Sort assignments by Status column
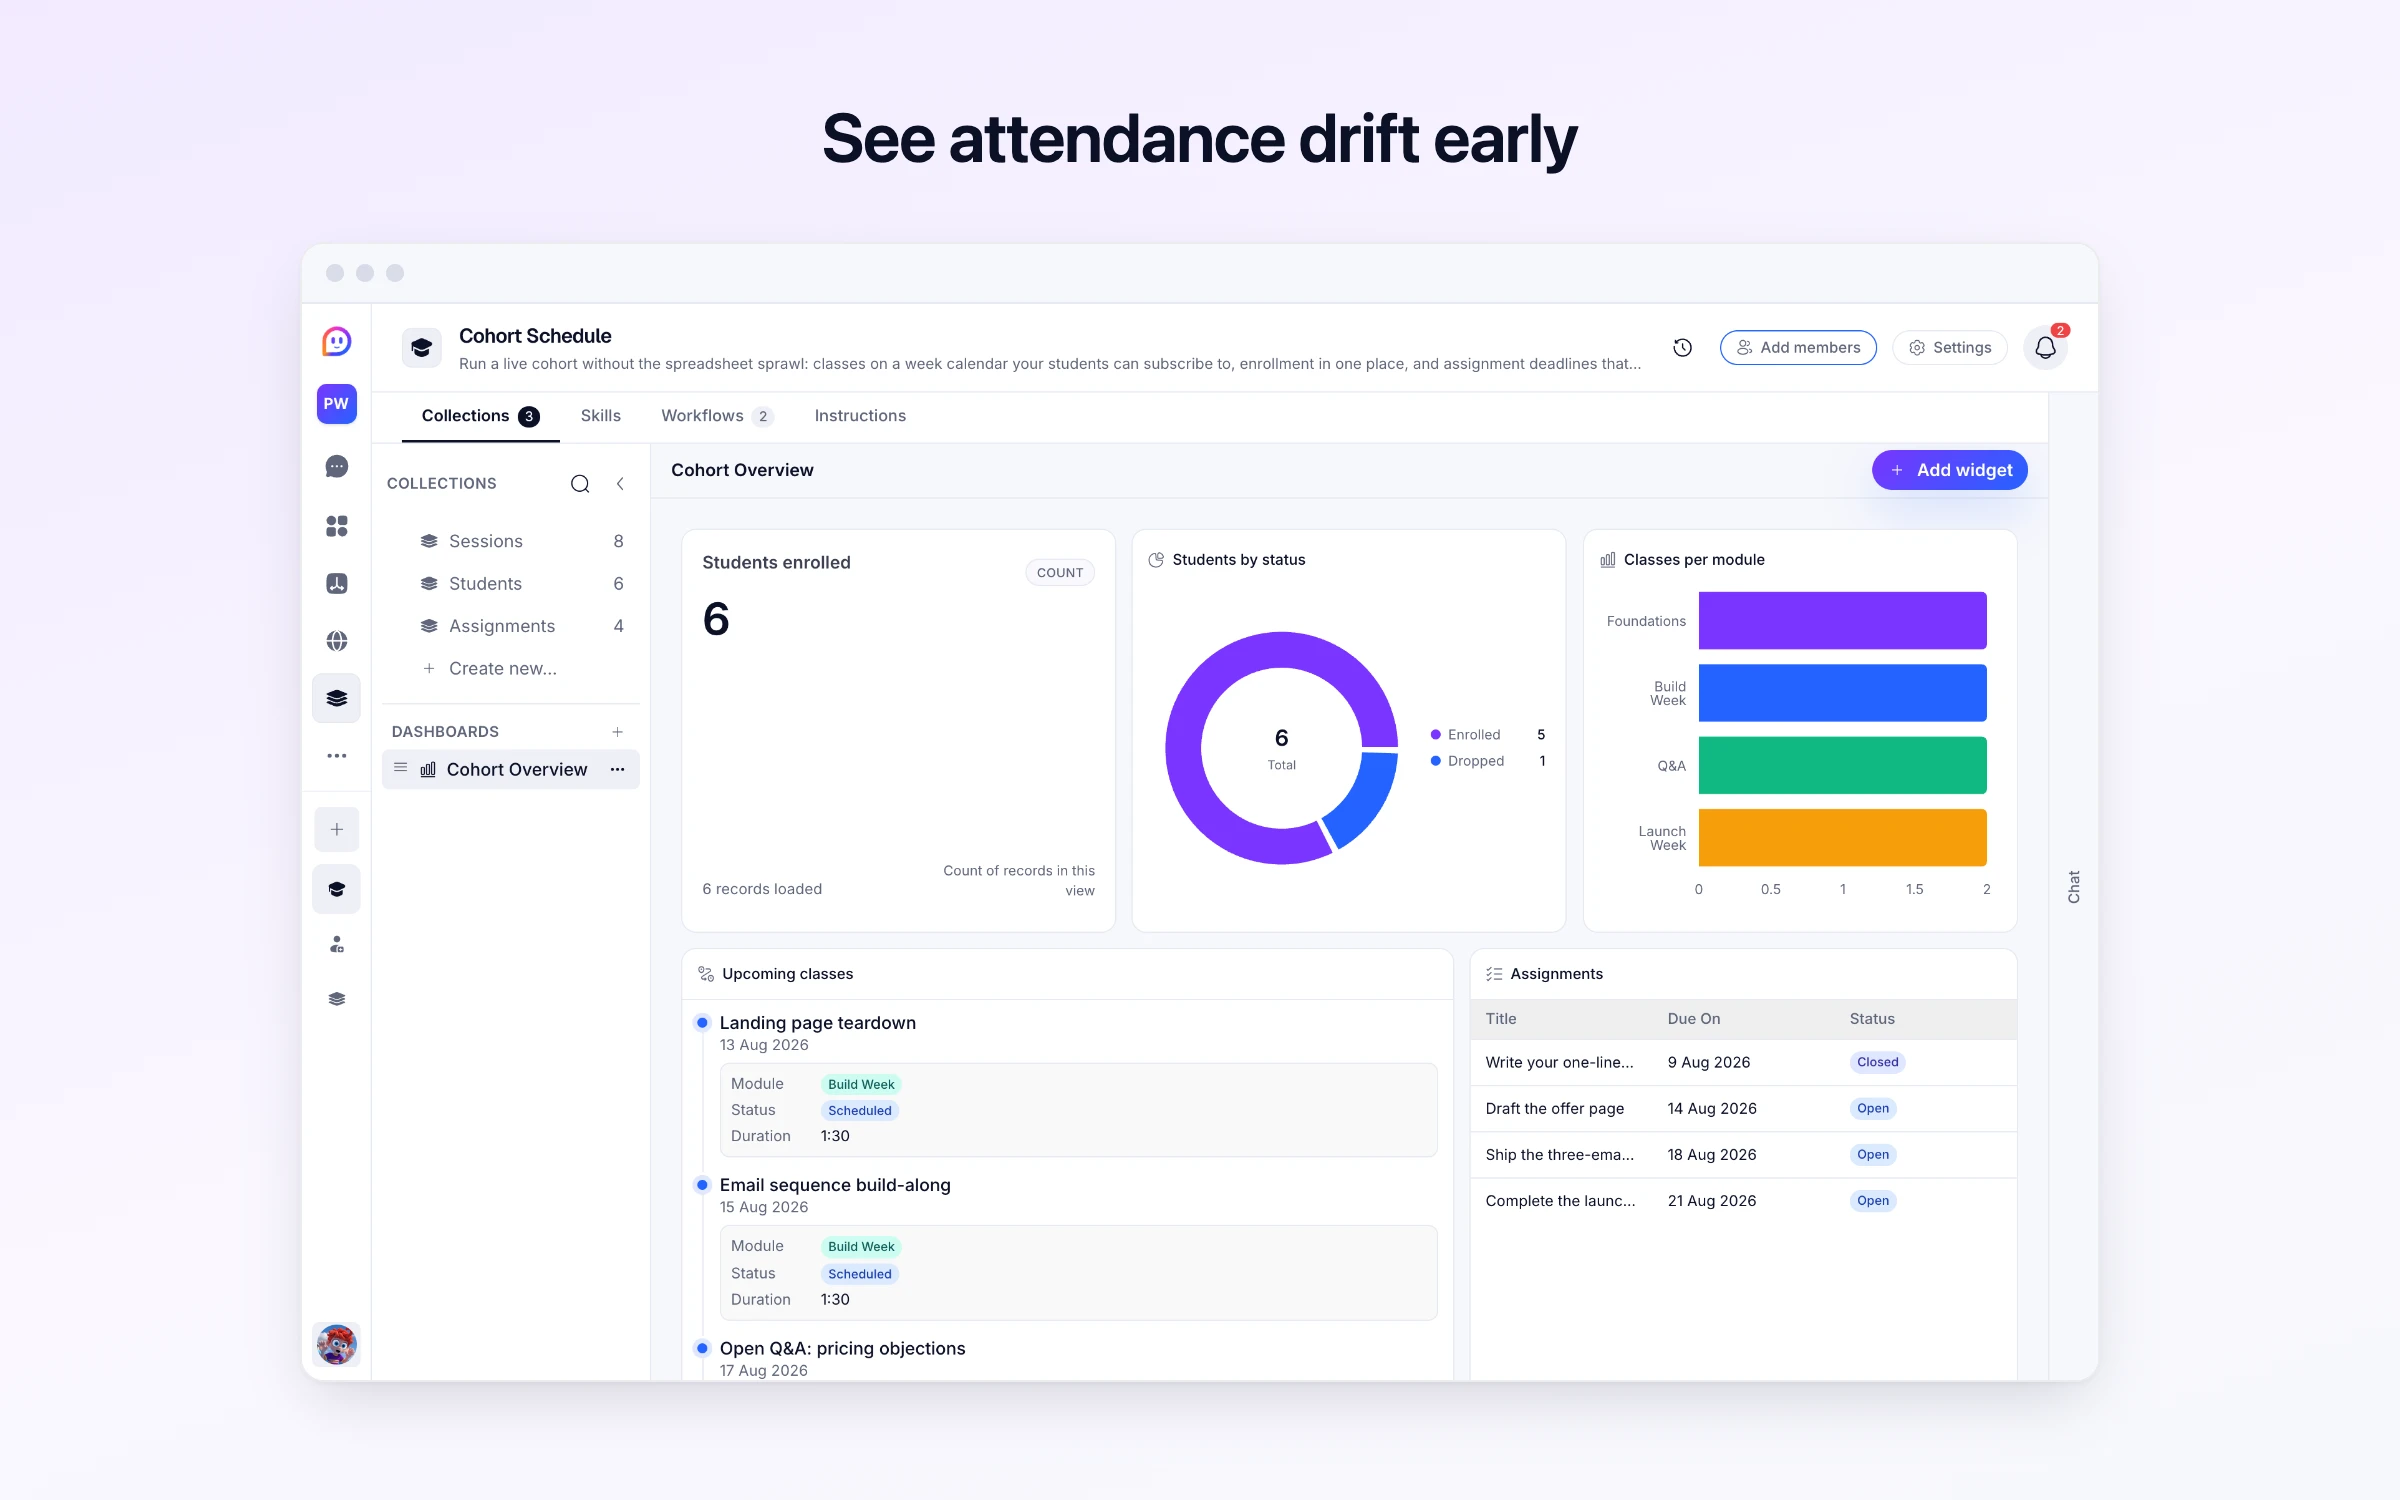 (1872, 1019)
